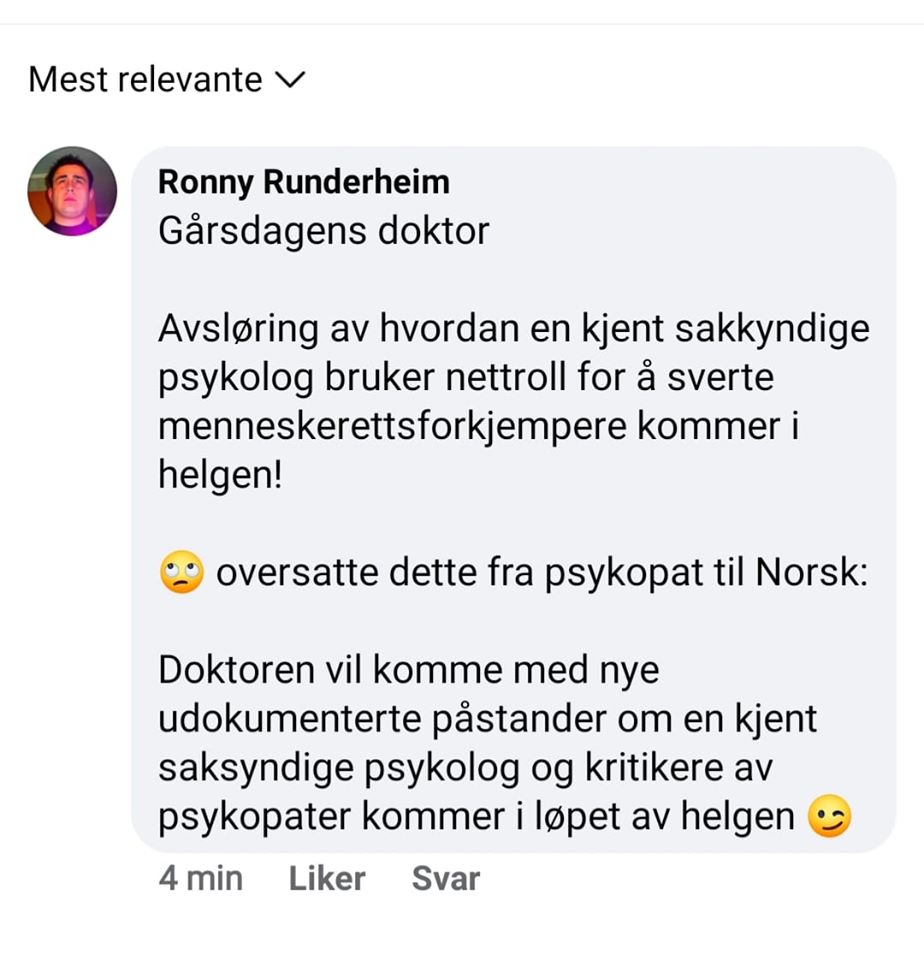Click the word helgen! in first paragraph

220,476
